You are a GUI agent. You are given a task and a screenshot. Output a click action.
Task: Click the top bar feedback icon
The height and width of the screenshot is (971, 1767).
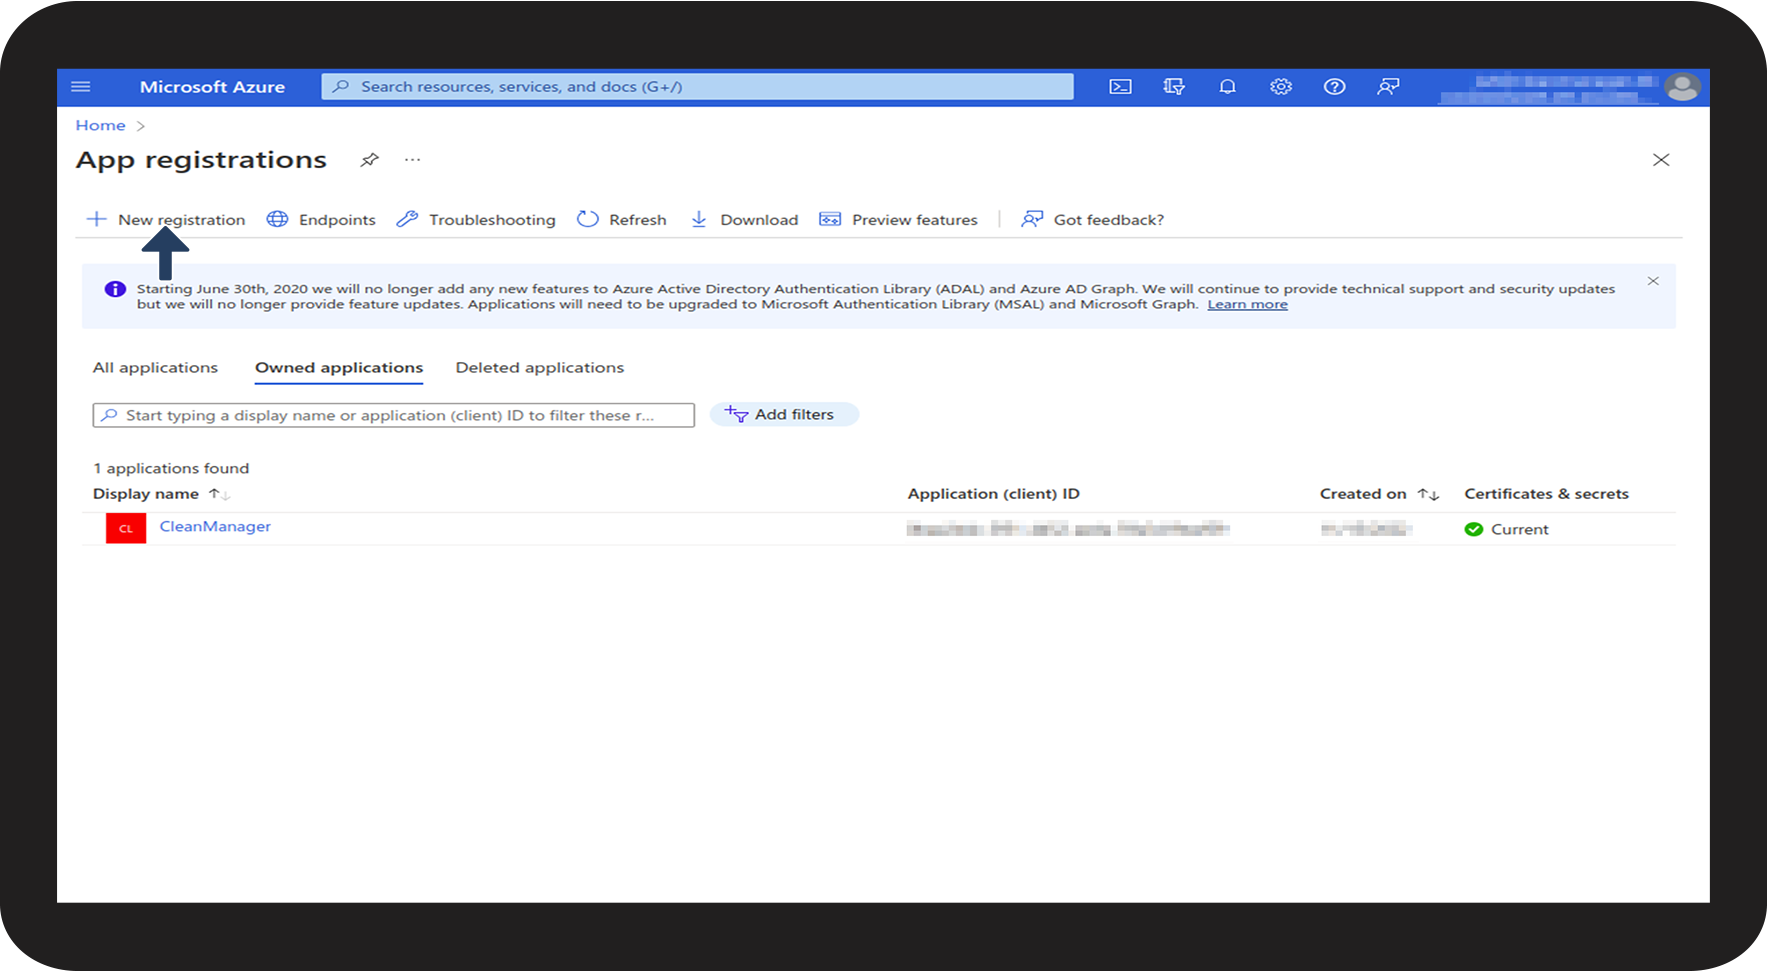click(x=1387, y=87)
